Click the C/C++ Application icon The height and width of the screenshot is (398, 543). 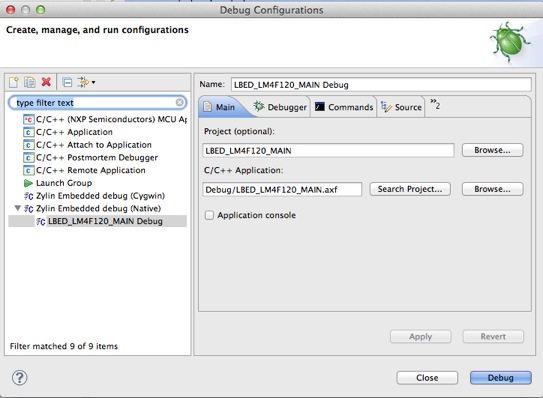click(28, 132)
